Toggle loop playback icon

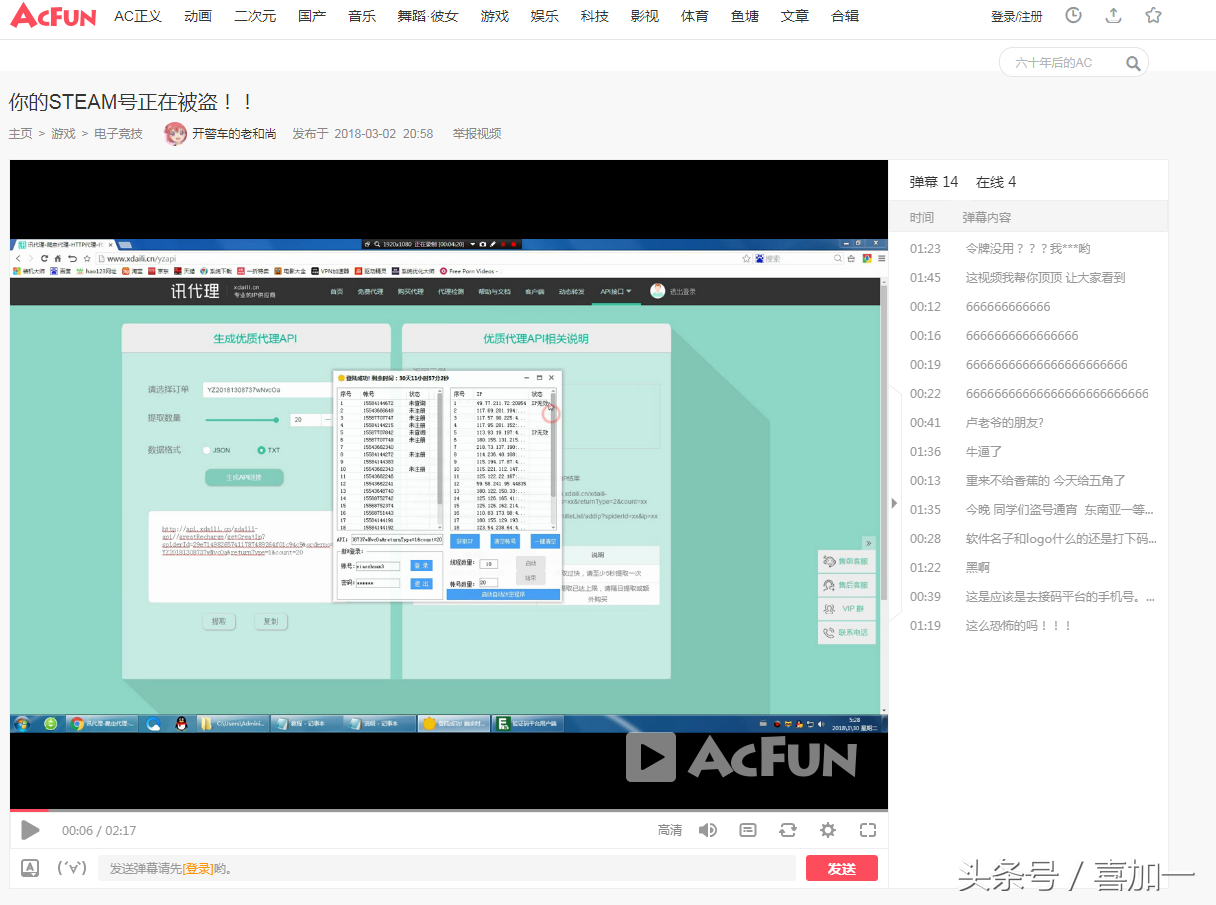[788, 830]
